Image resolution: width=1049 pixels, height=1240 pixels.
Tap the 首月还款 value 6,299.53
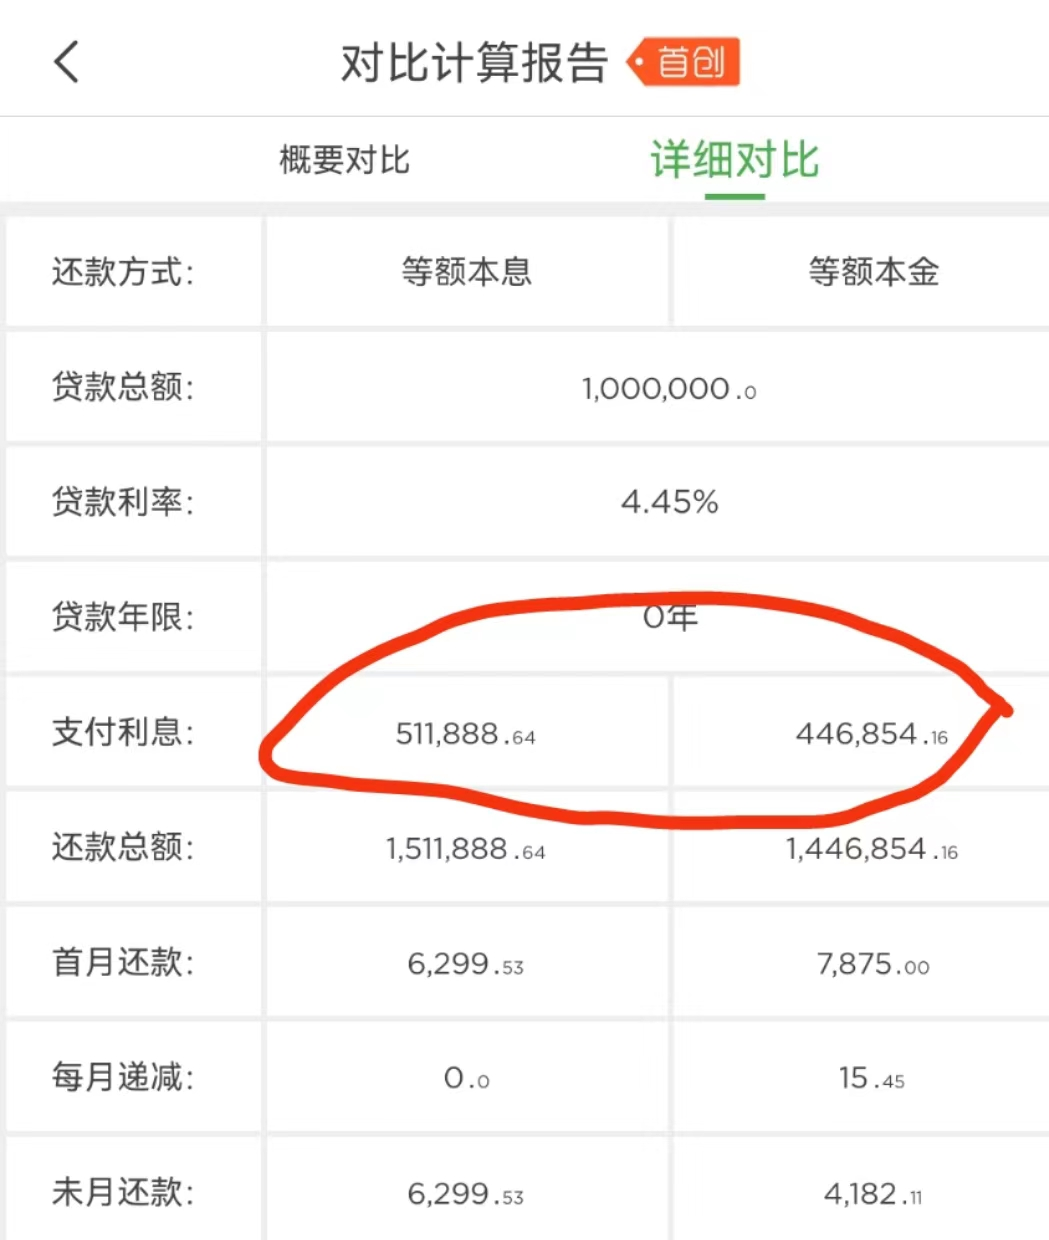pos(466,964)
